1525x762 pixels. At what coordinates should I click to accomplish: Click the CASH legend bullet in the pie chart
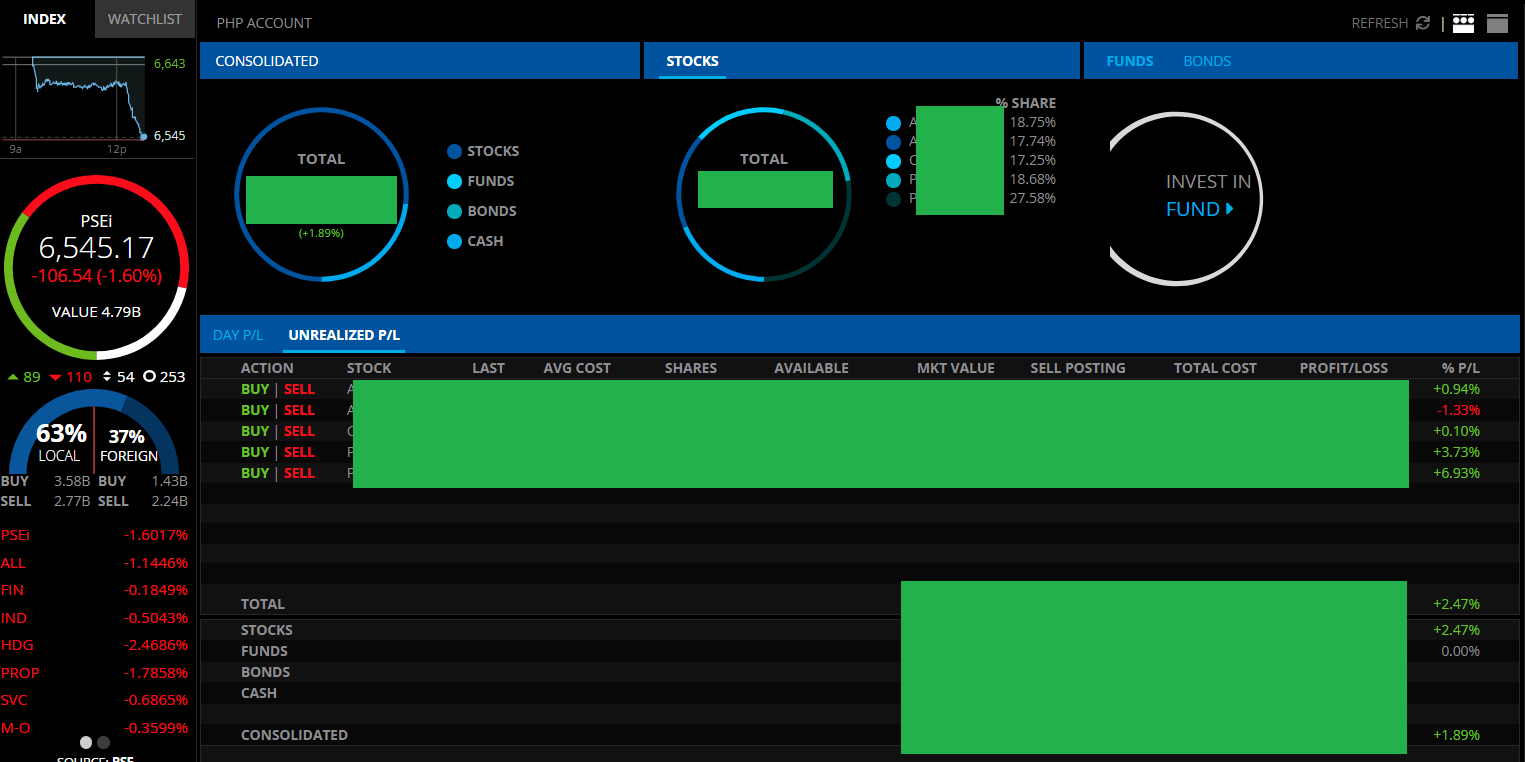(x=452, y=241)
